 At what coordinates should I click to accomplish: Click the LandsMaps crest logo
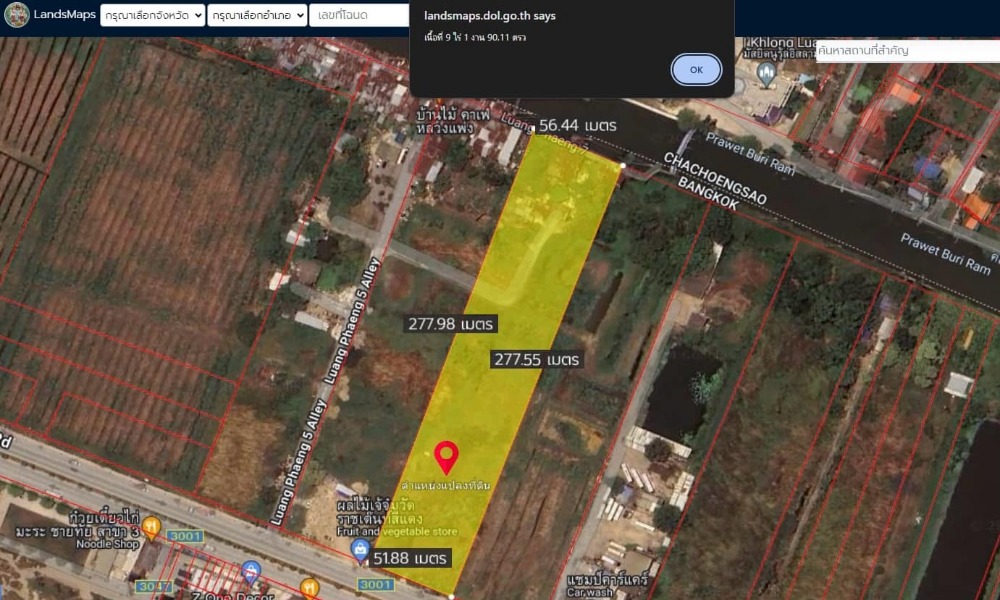coord(17,15)
